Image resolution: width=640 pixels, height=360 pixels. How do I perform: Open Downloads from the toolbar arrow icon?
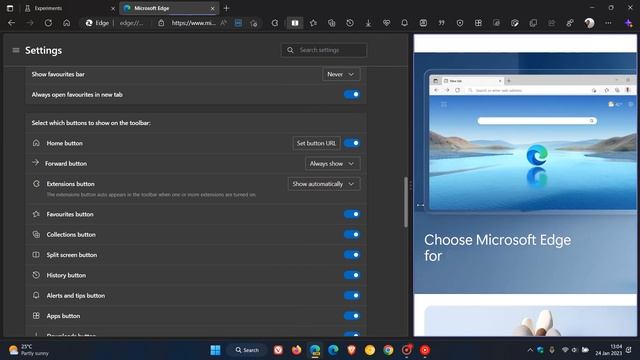368,23
